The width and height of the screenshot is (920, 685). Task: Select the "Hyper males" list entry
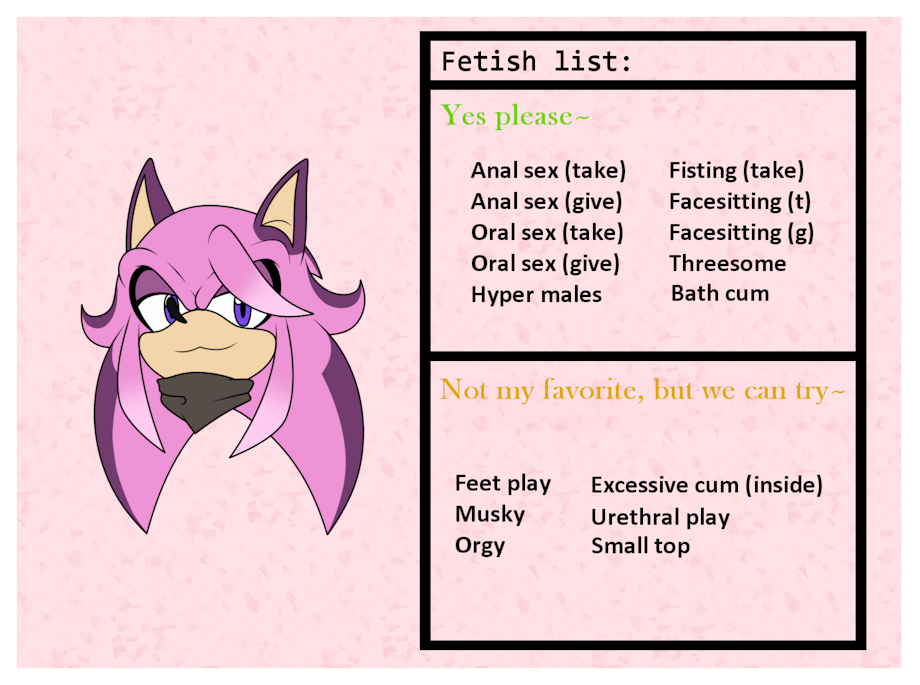pyautogui.click(x=536, y=295)
